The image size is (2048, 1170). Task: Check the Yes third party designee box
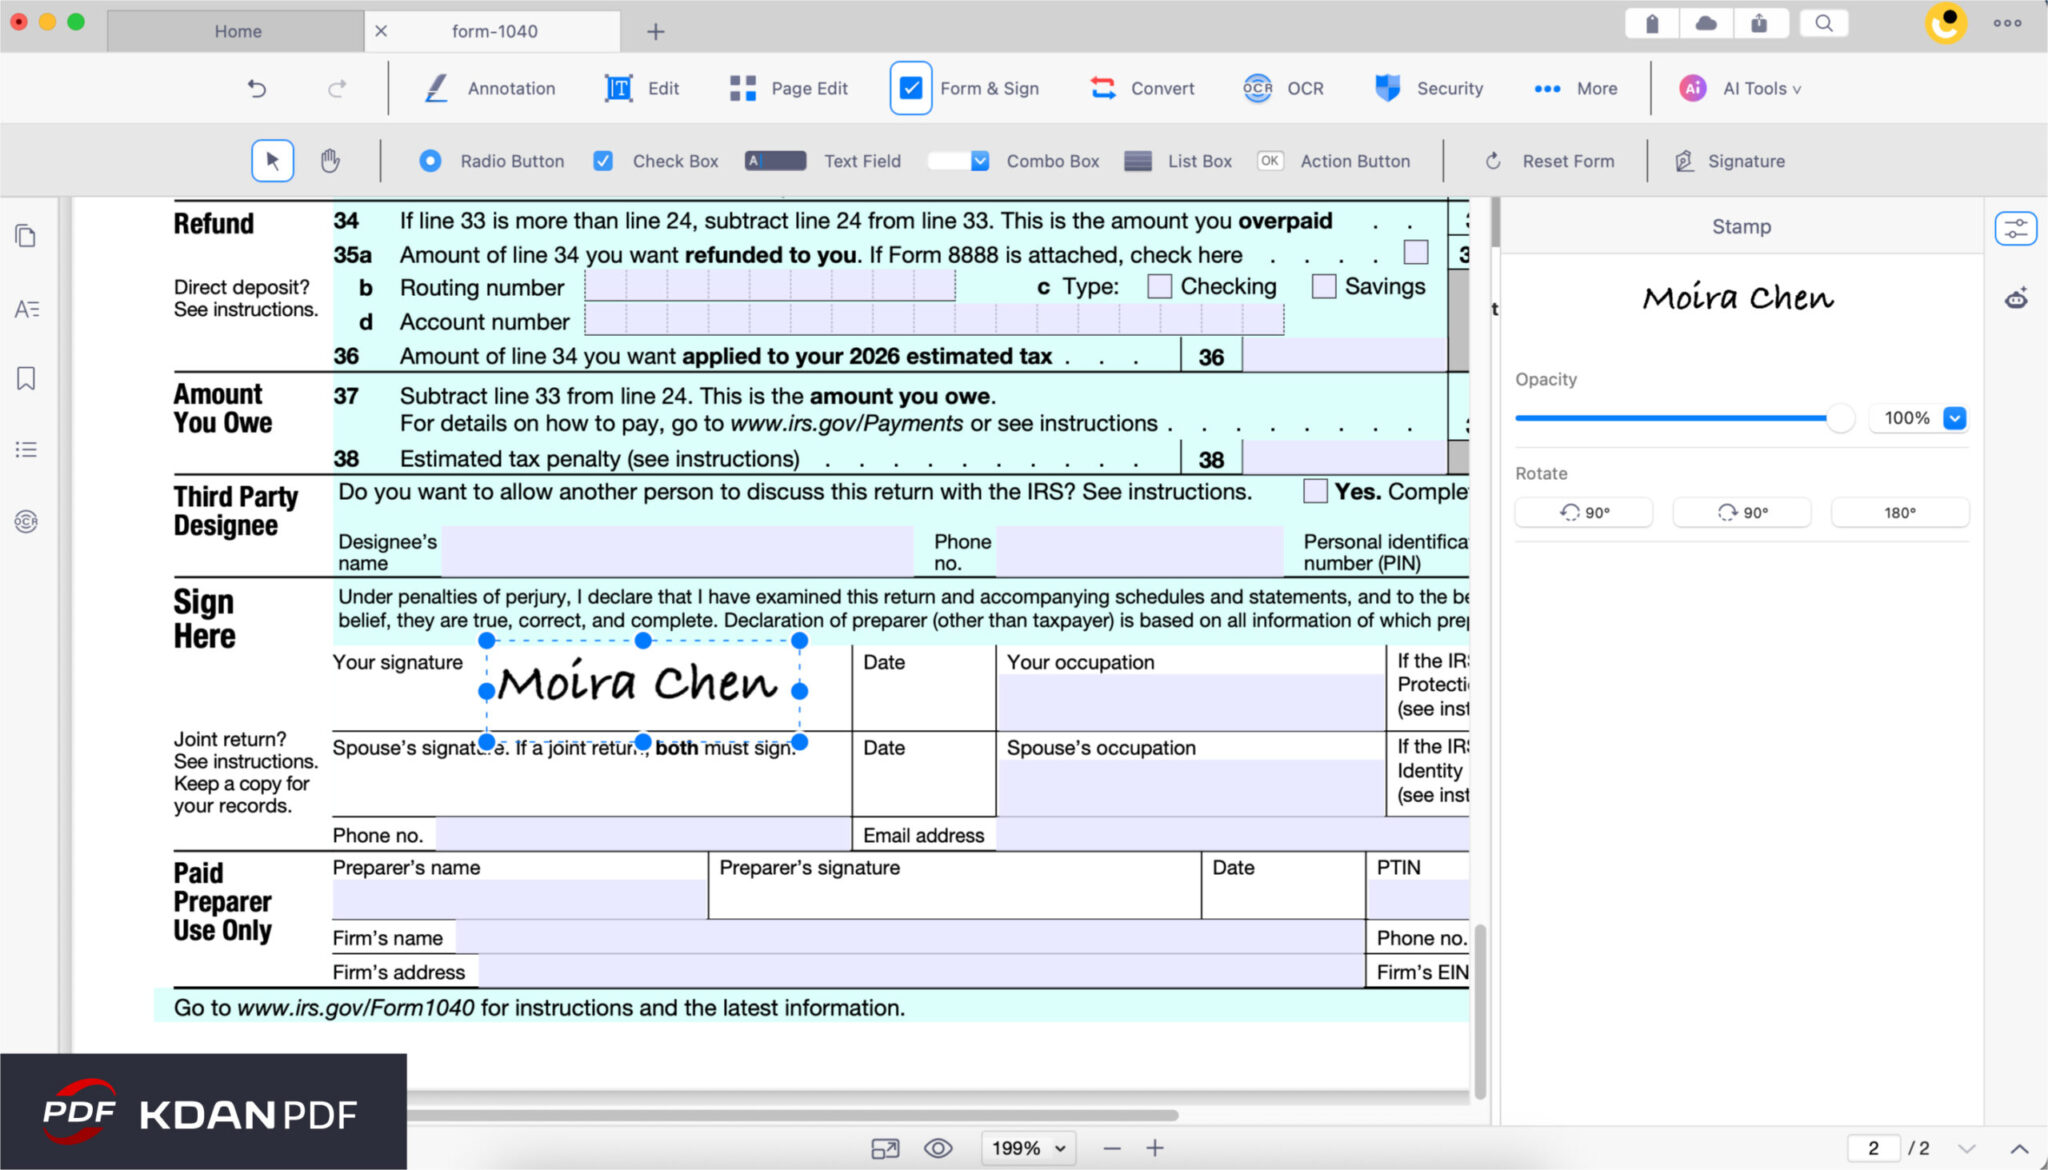pos(1316,491)
